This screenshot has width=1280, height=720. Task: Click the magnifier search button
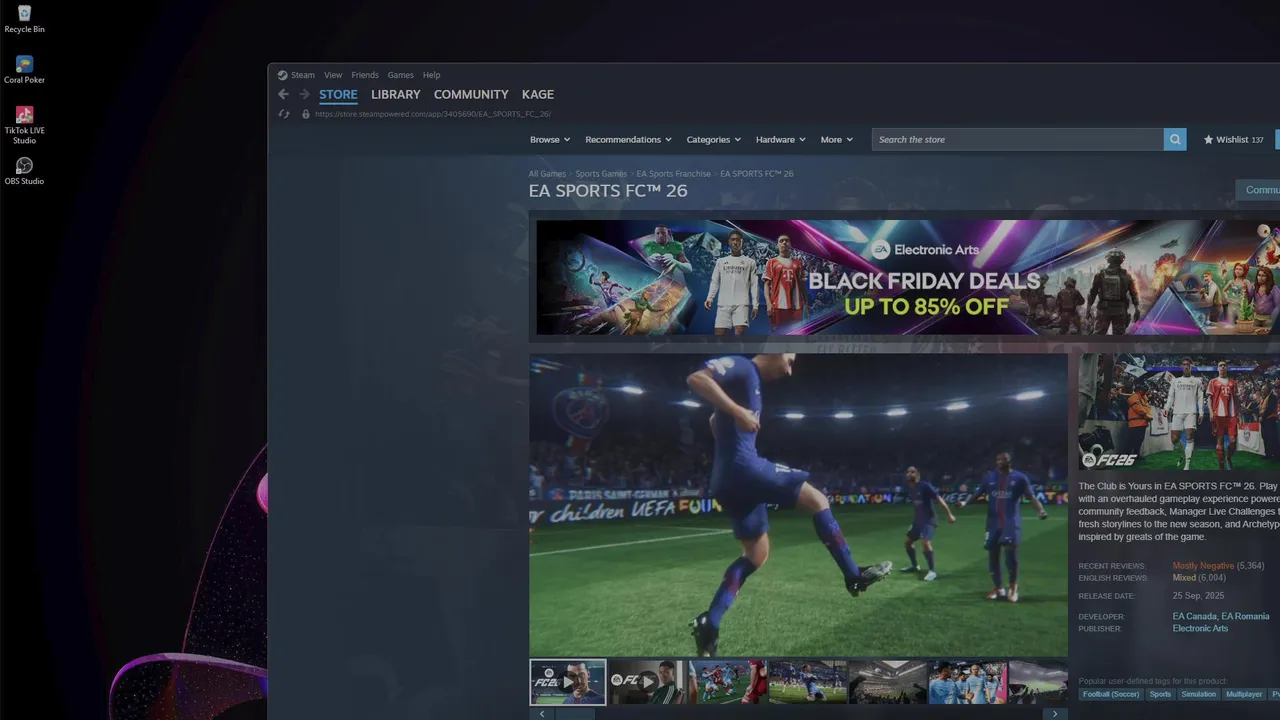1175,140
